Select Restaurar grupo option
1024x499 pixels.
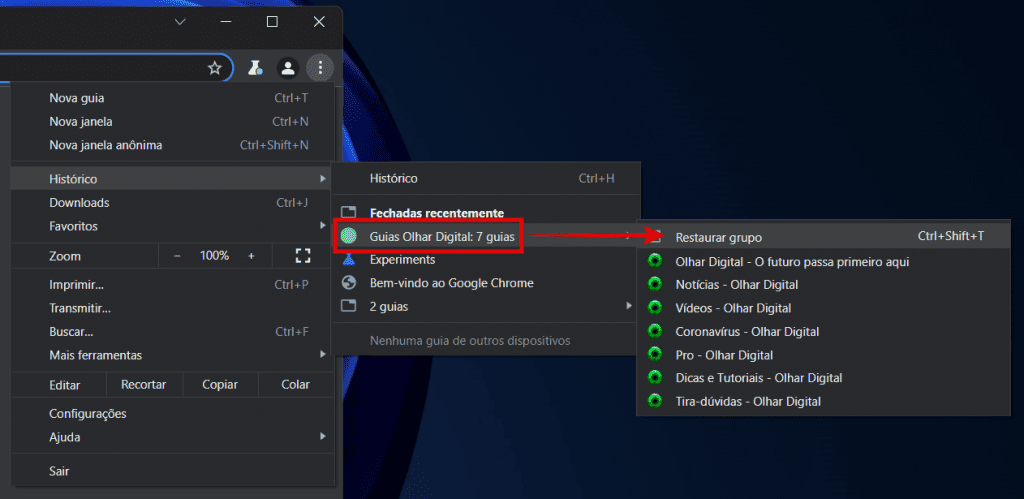pyautogui.click(x=823, y=237)
